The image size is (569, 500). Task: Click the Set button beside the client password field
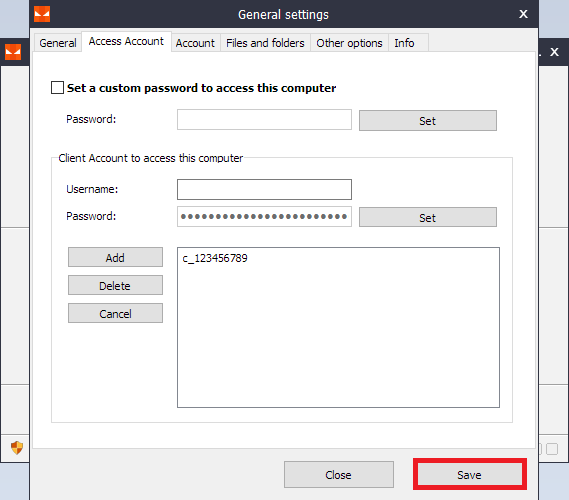point(427,217)
